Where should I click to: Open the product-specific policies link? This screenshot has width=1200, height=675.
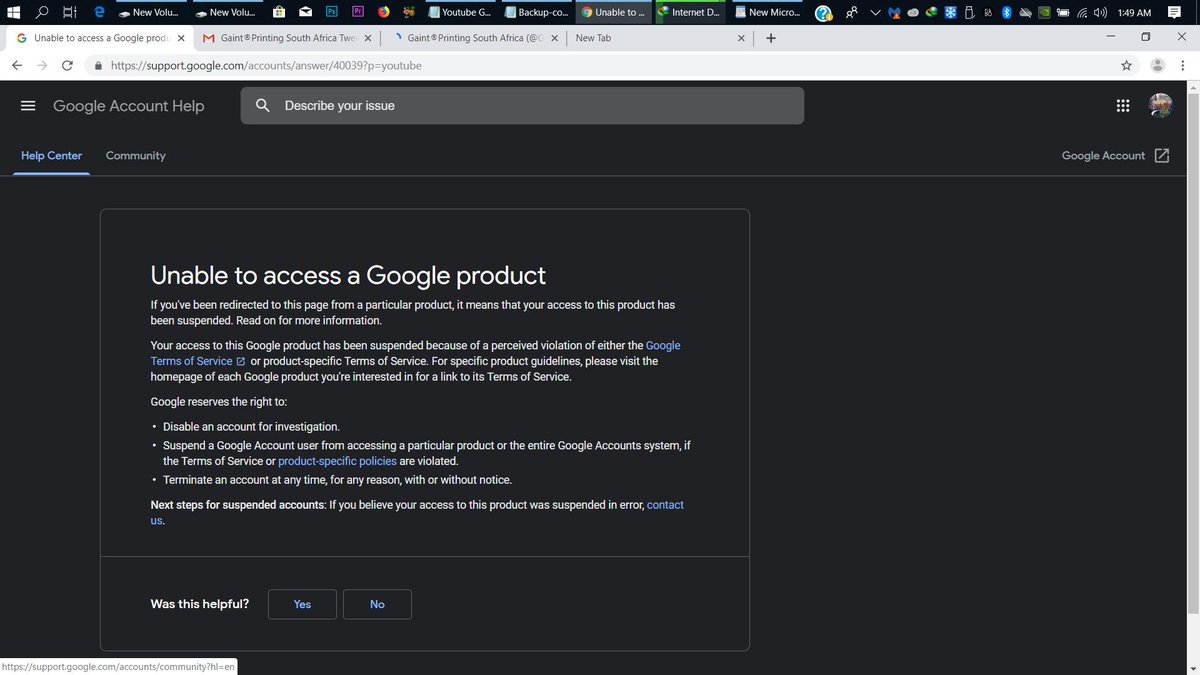click(x=337, y=461)
